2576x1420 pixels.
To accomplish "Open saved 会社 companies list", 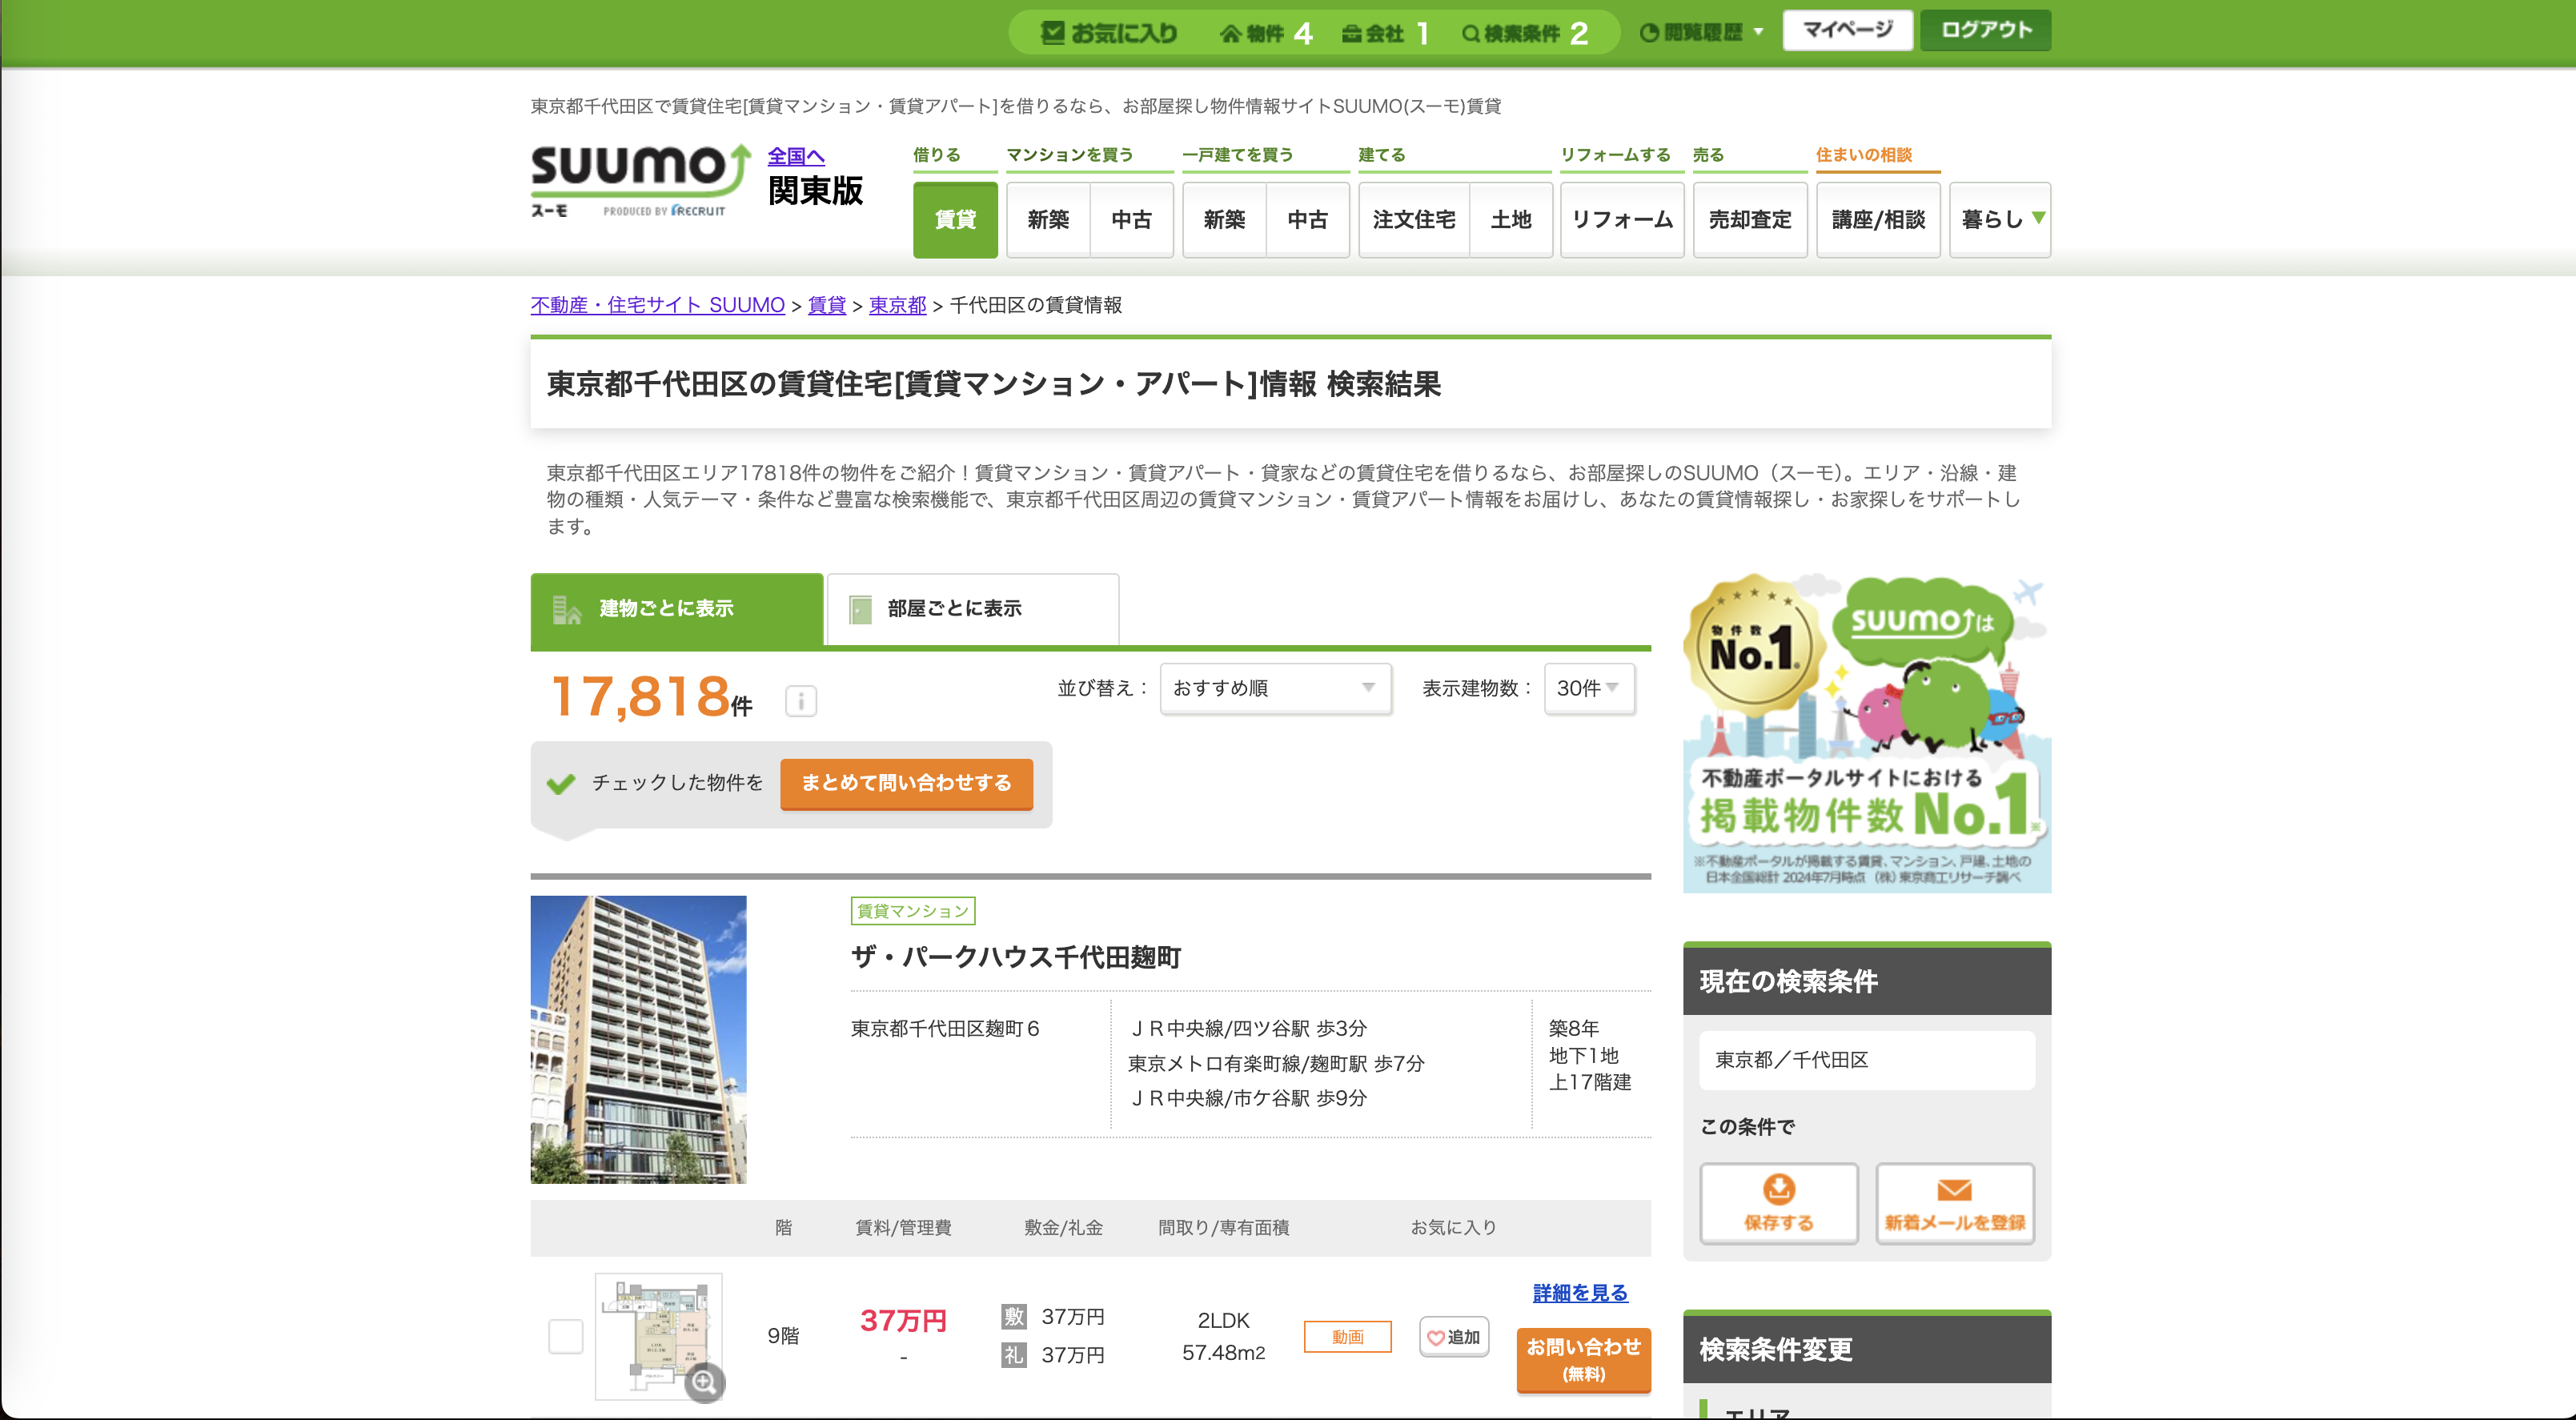I will [1383, 31].
